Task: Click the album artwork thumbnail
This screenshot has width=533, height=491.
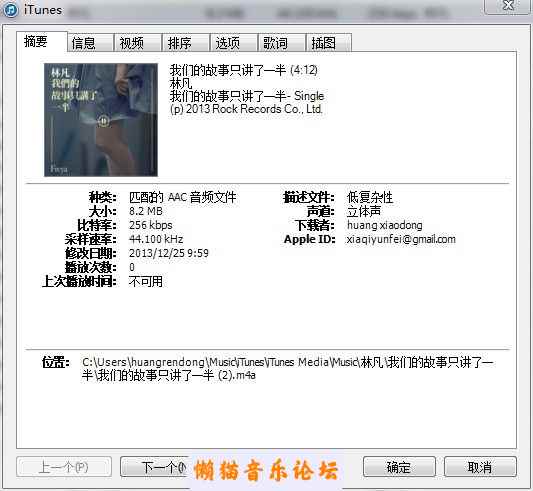Action: (101, 120)
